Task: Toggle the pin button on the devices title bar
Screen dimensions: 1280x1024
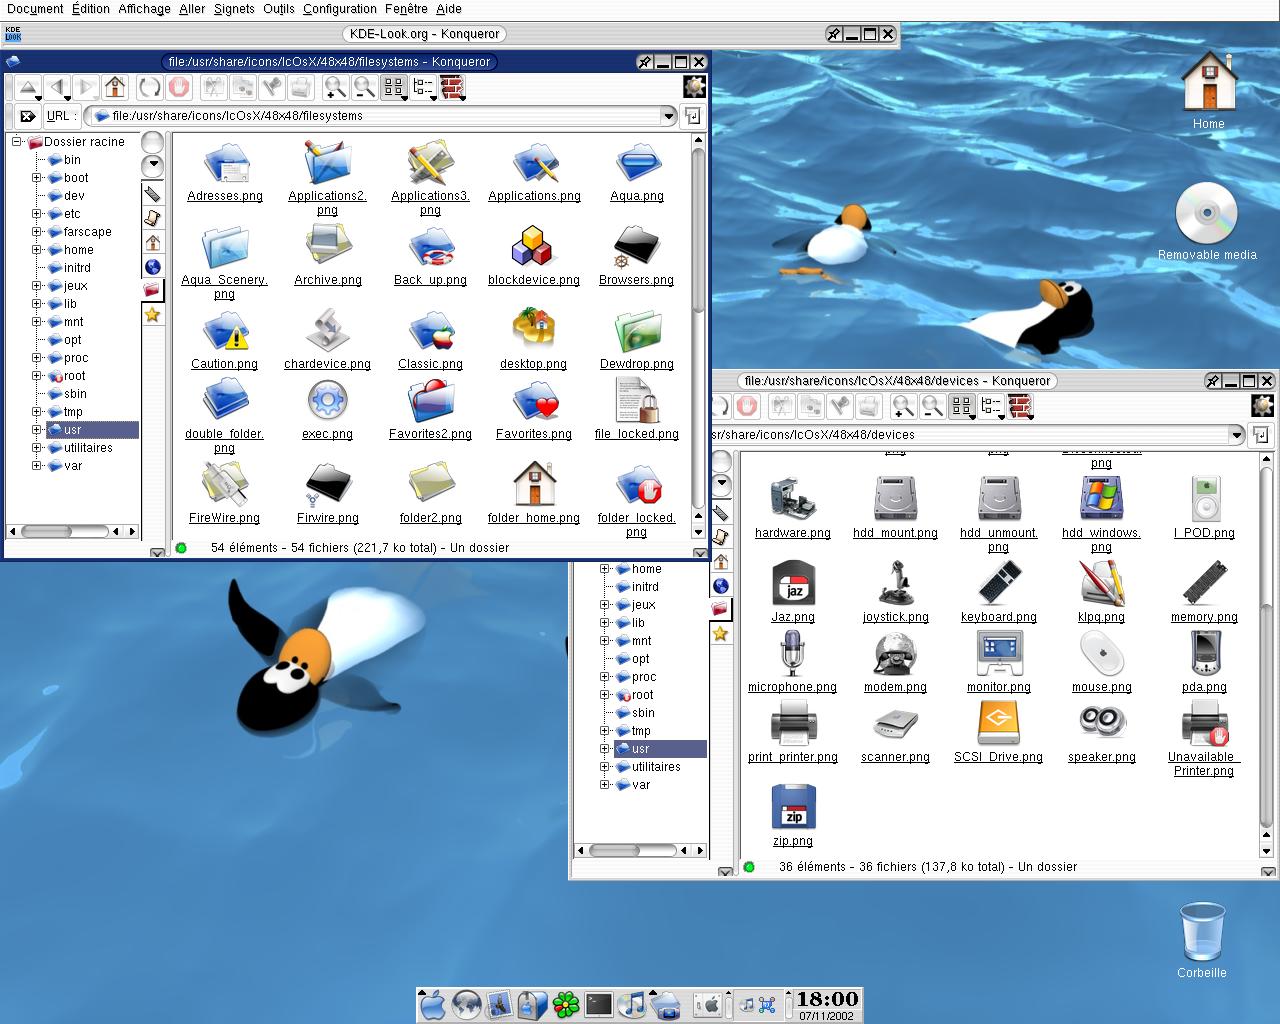Action: (1213, 381)
